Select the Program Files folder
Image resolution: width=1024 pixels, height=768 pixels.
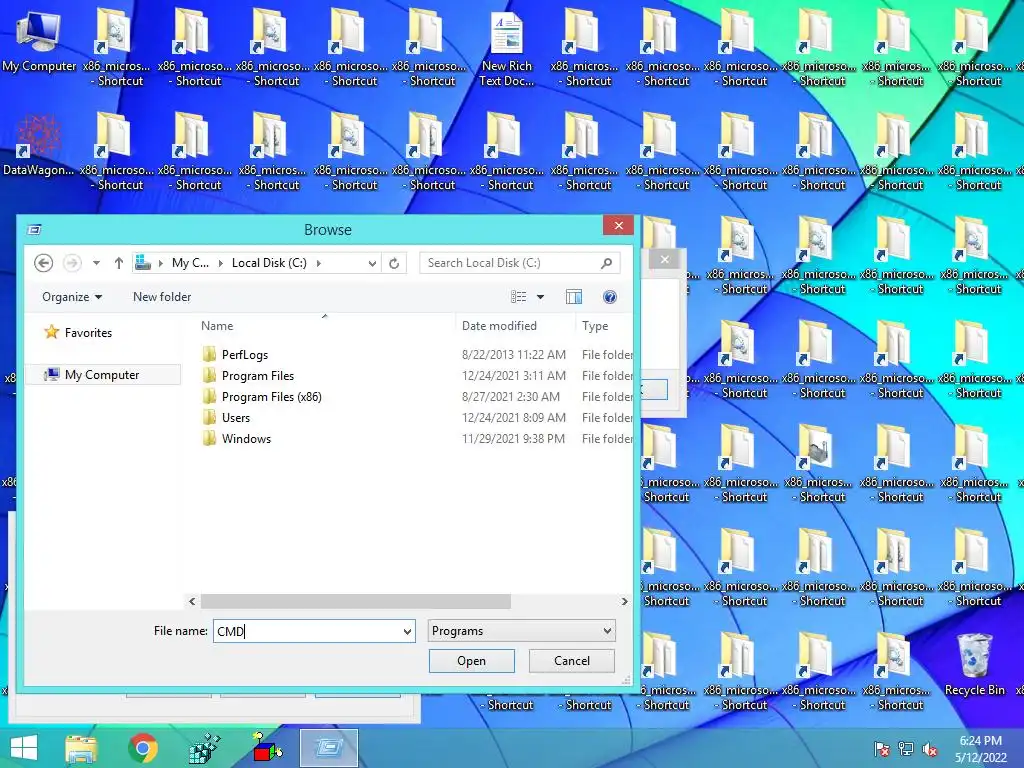258,376
